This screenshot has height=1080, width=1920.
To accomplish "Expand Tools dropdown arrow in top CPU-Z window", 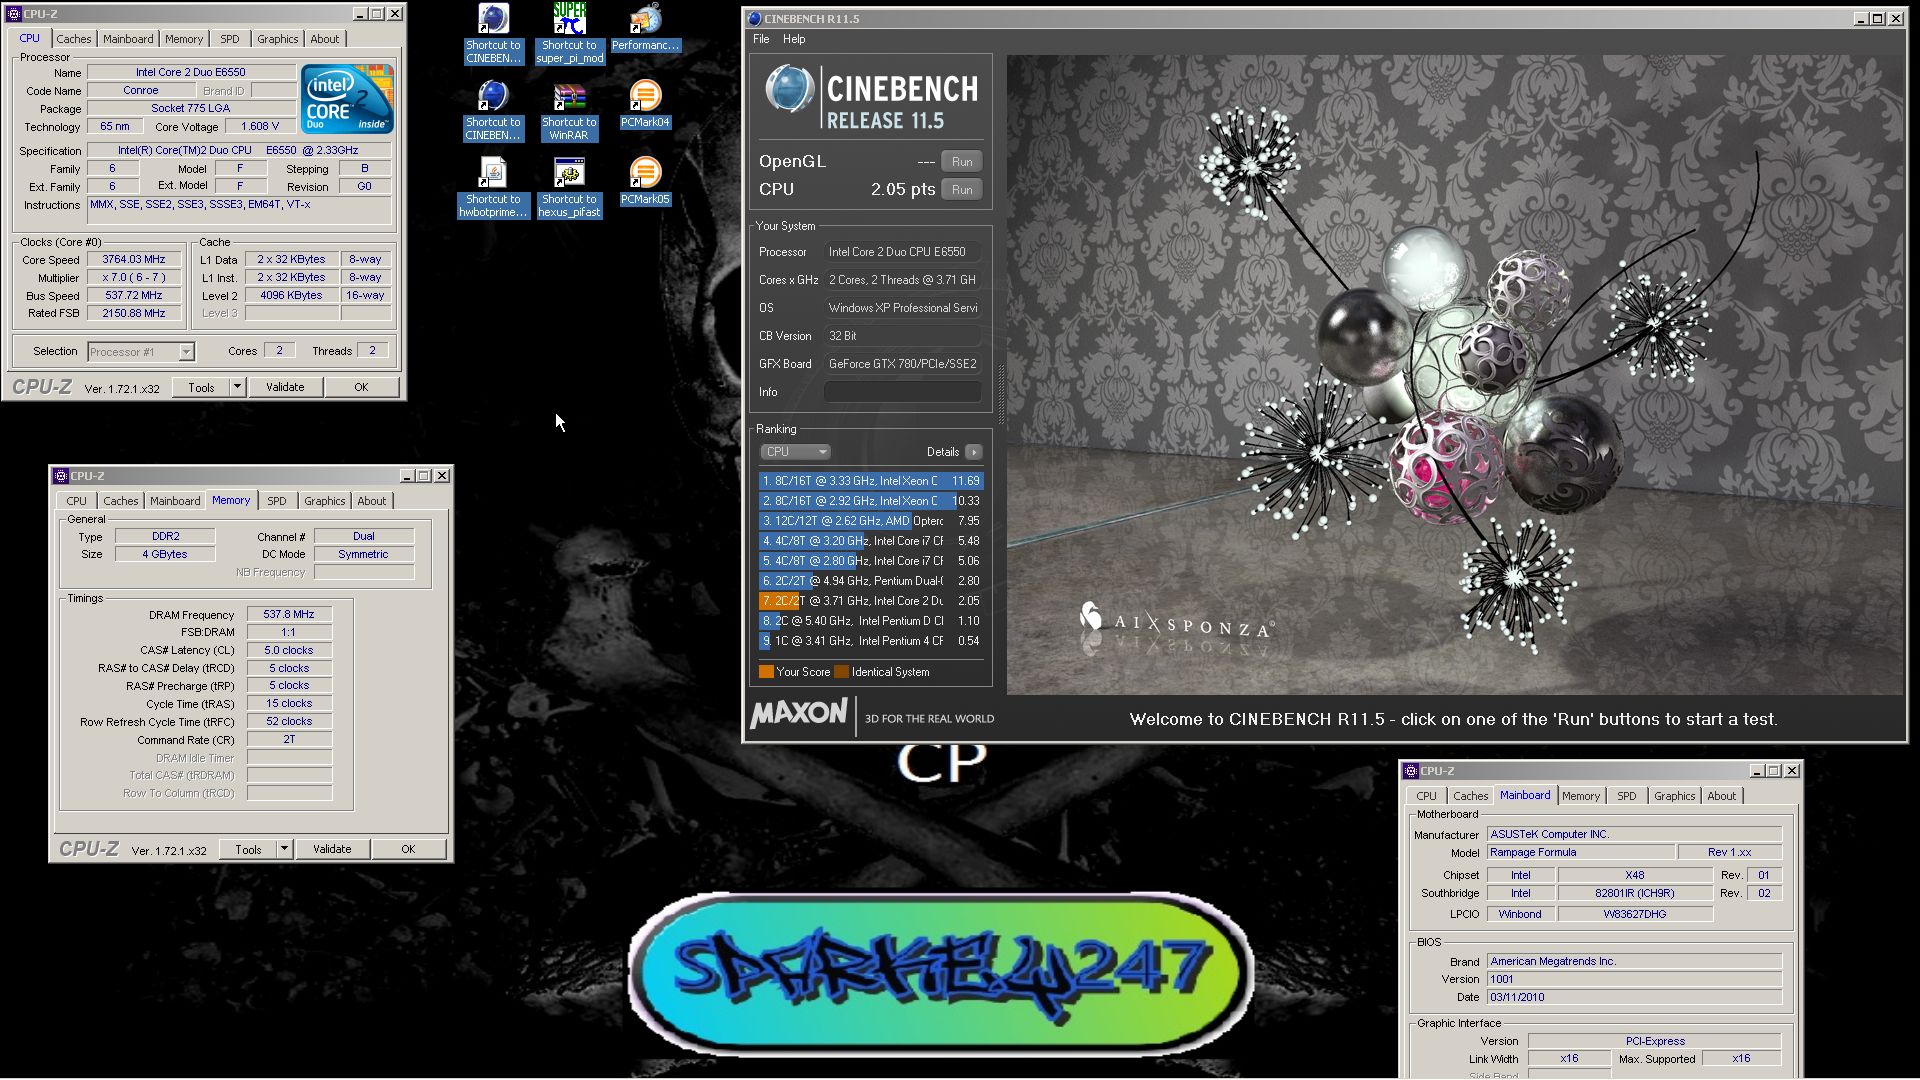I will (x=237, y=386).
